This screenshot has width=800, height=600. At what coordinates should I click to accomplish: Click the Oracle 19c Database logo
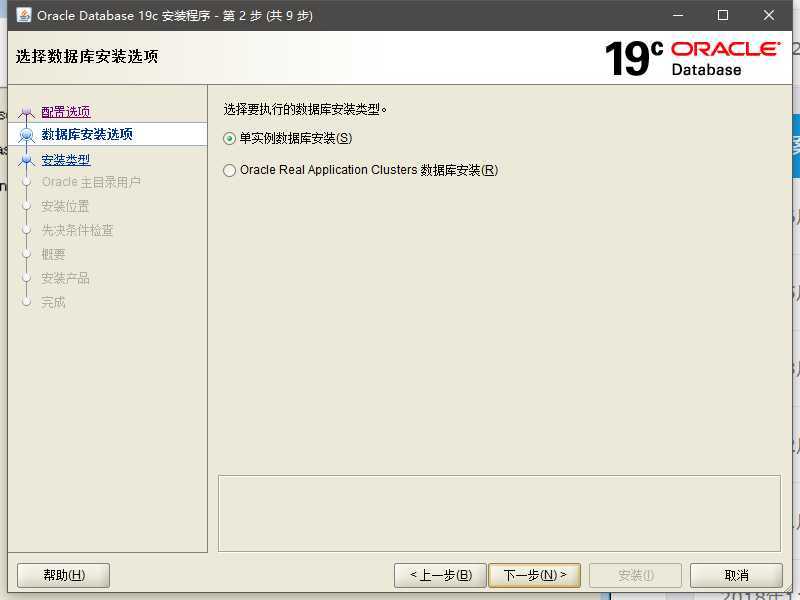click(692, 58)
